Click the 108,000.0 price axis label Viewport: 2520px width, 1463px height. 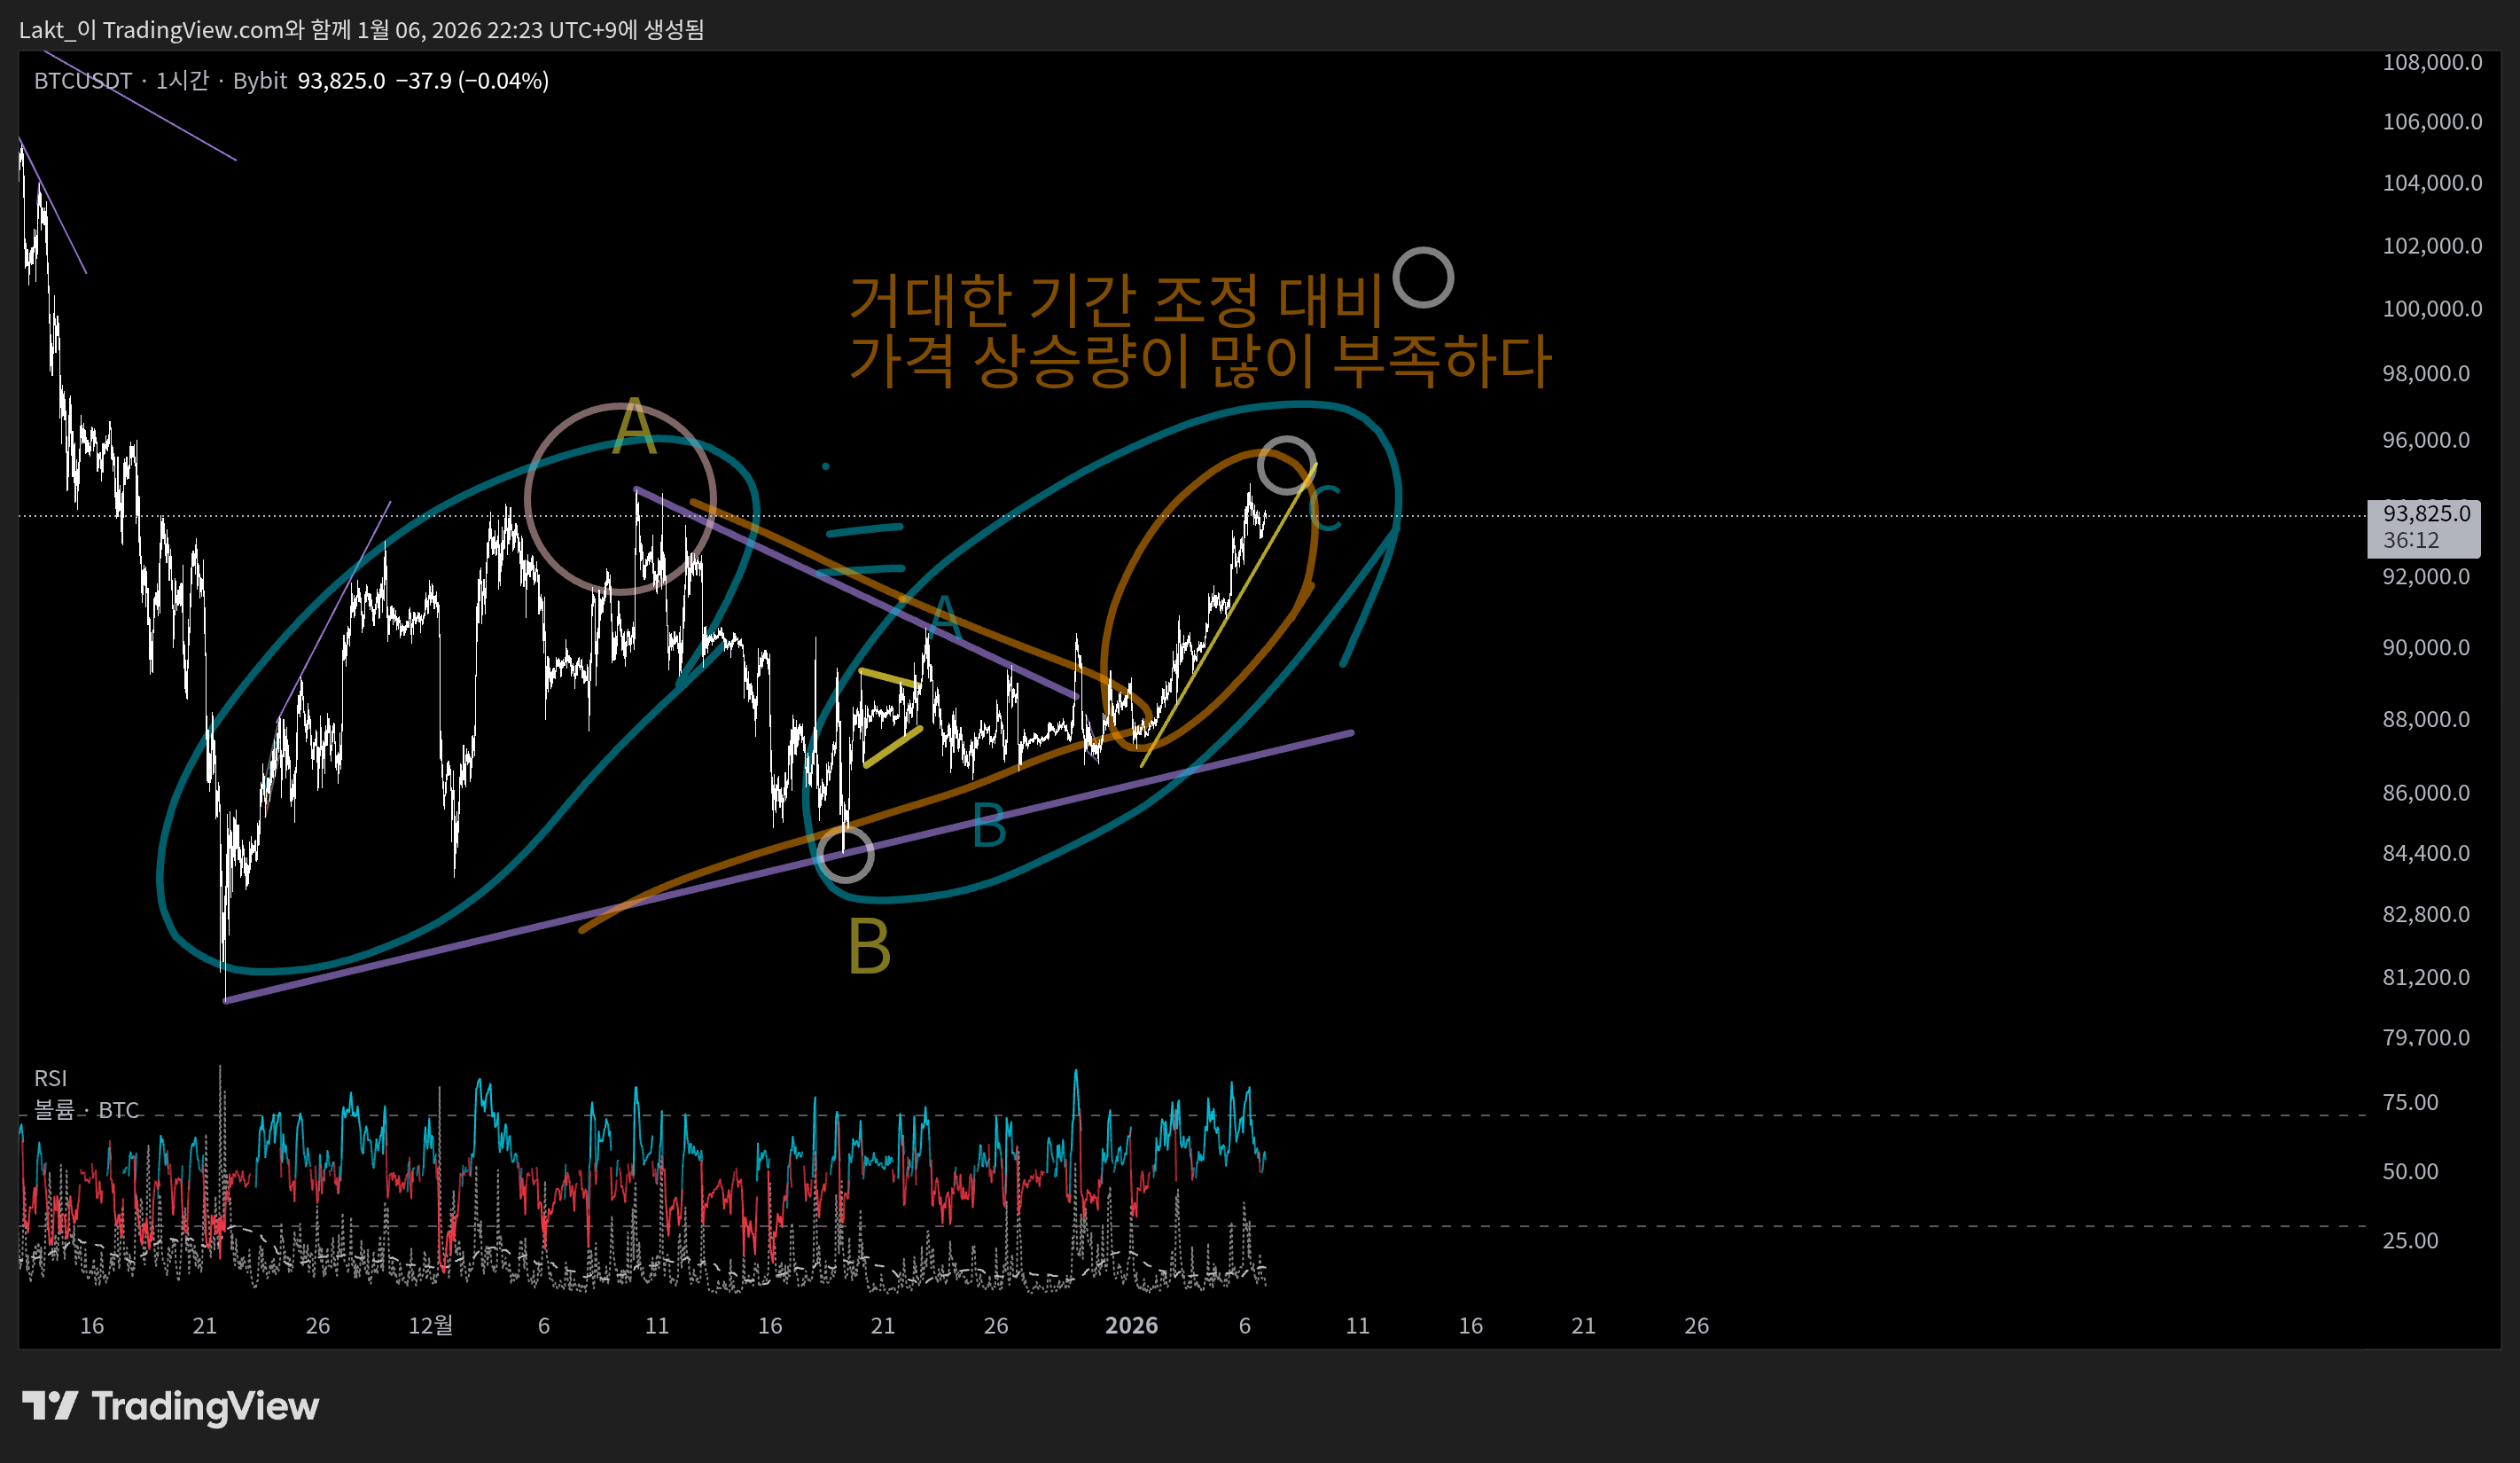2432,62
